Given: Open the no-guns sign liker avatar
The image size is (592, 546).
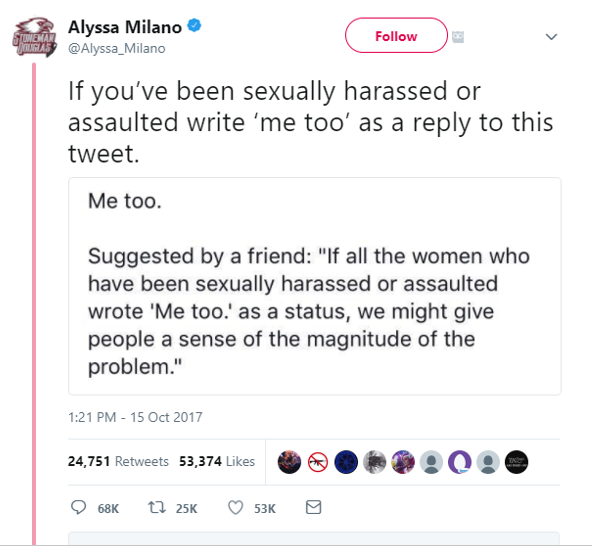Looking at the screenshot, I should coord(318,462).
